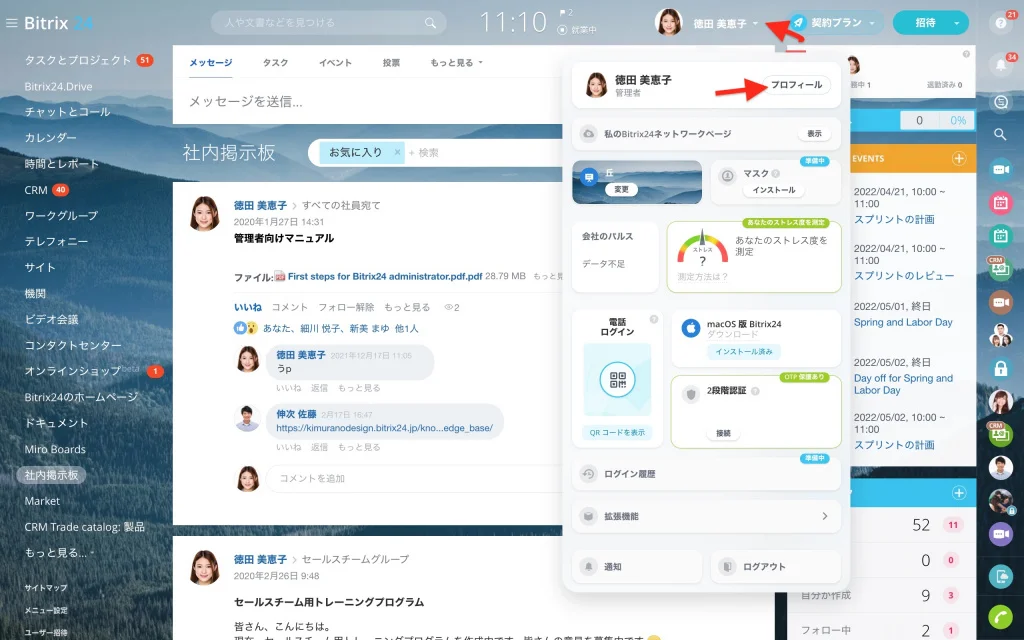Open the hamburger menu beside Bitrix logo

coord(11,23)
